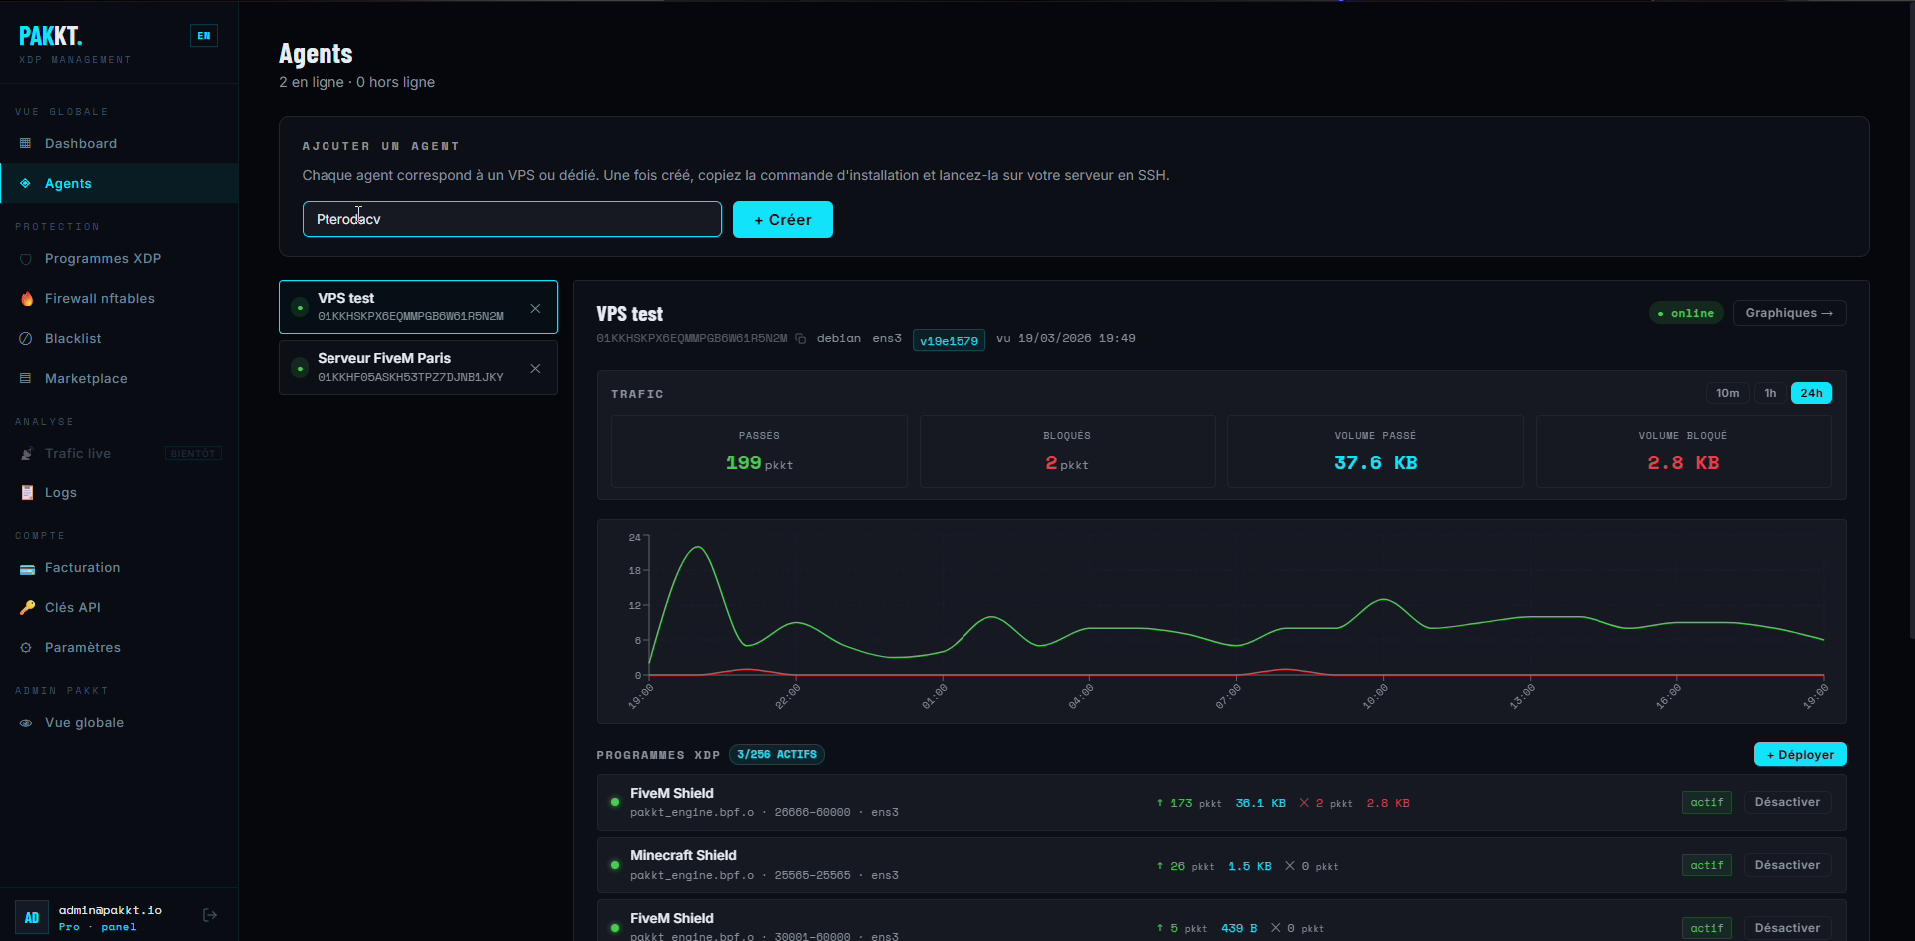Select the 24h traffic time range
Screen dimensions: 1915x941
click(x=1811, y=393)
